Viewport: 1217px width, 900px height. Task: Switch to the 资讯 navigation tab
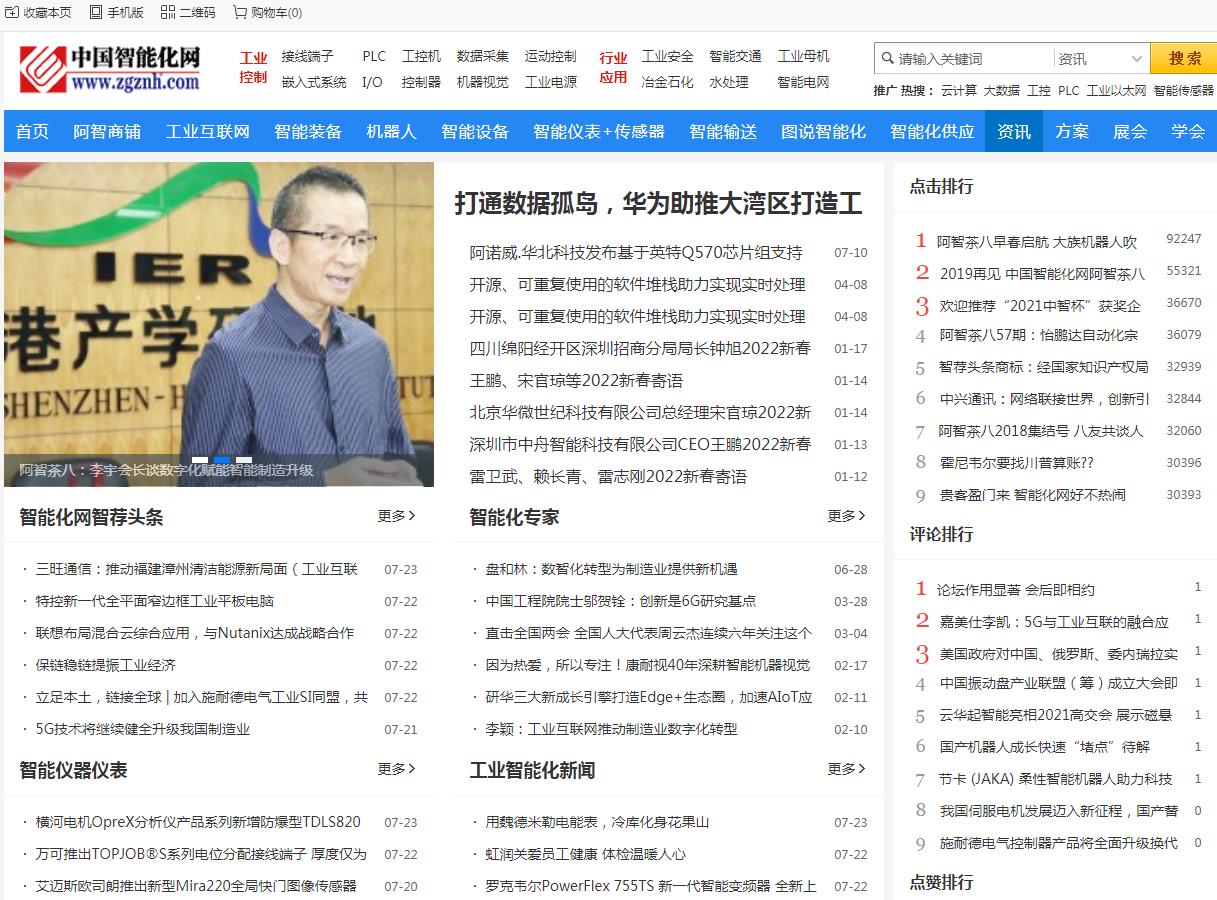[x=1014, y=131]
